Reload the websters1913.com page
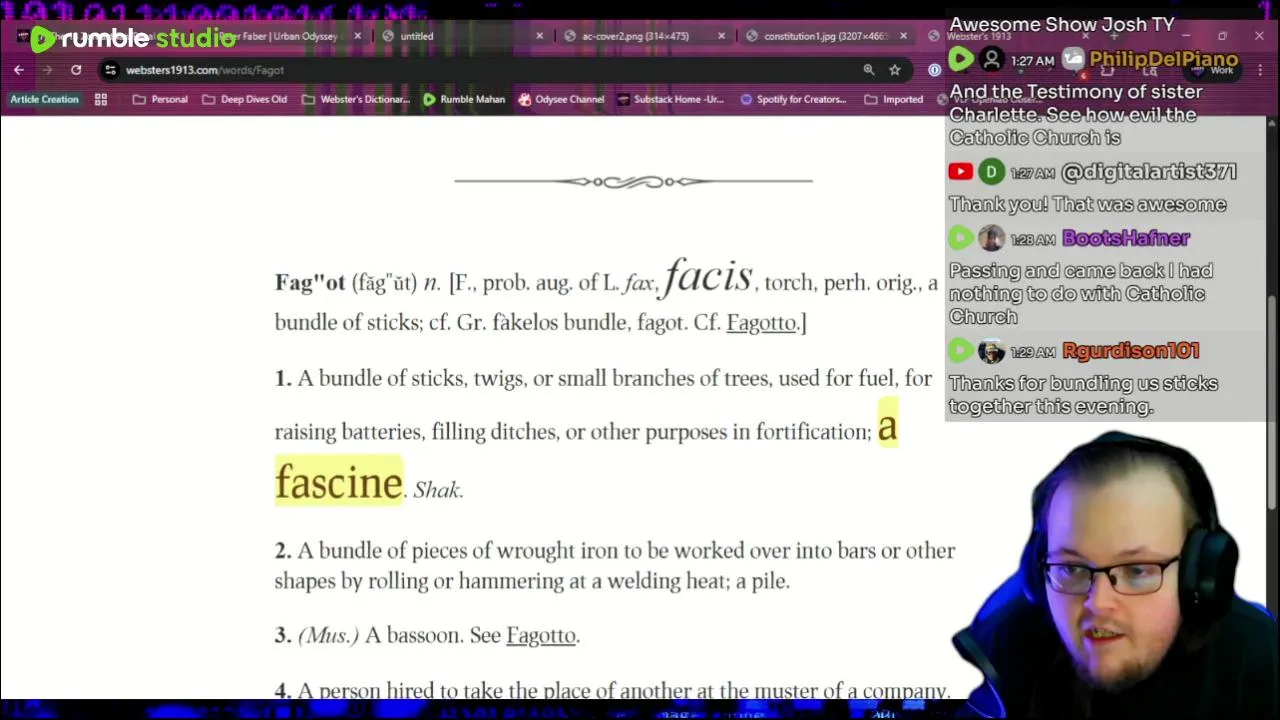Screen dimensions: 1280x720 (x=76, y=70)
